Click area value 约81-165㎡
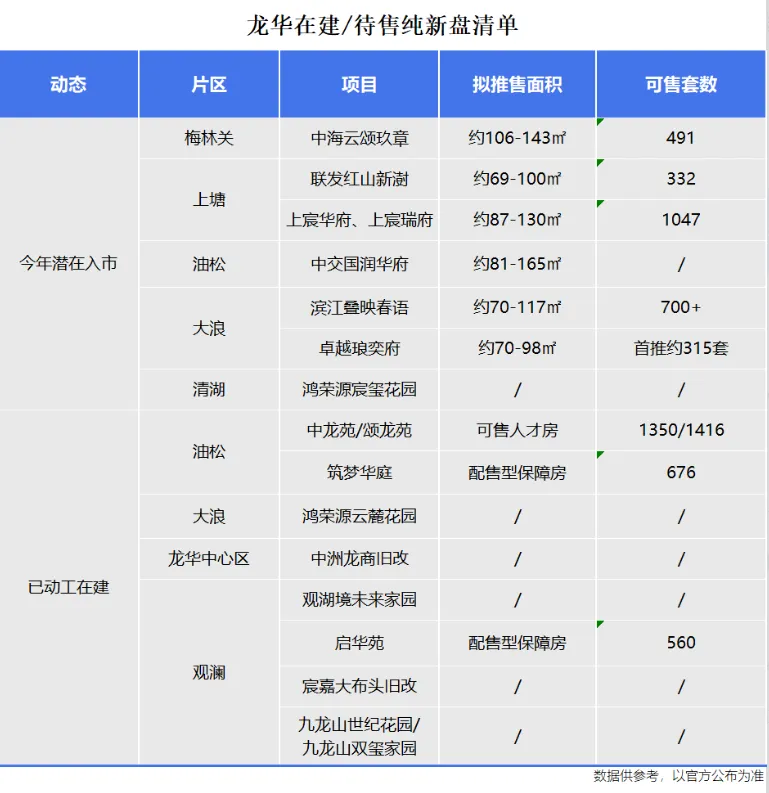The height and width of the screenshot is (793, 769). click(x=517, y=264)
